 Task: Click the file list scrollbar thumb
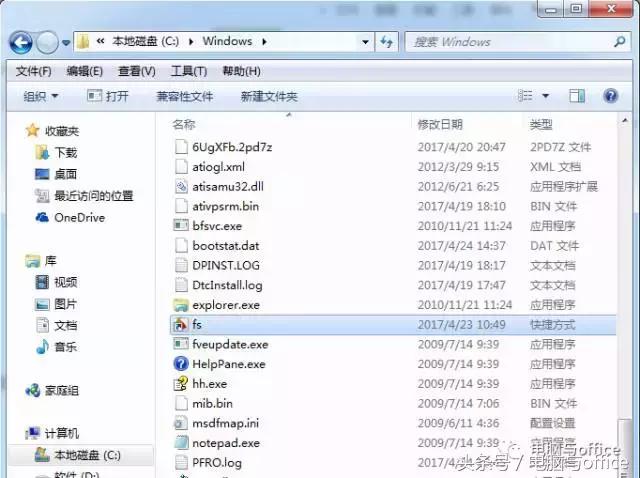624,447
